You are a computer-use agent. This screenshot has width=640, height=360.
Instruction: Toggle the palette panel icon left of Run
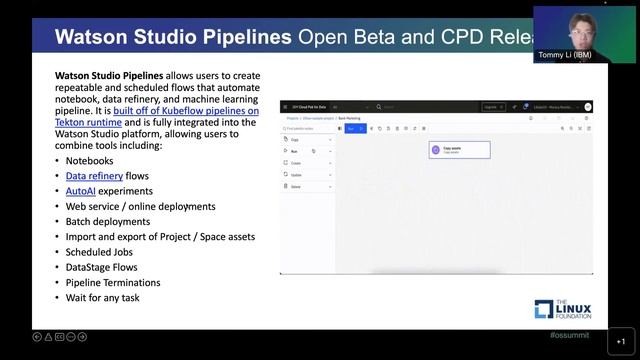click(x=340, y=129)
